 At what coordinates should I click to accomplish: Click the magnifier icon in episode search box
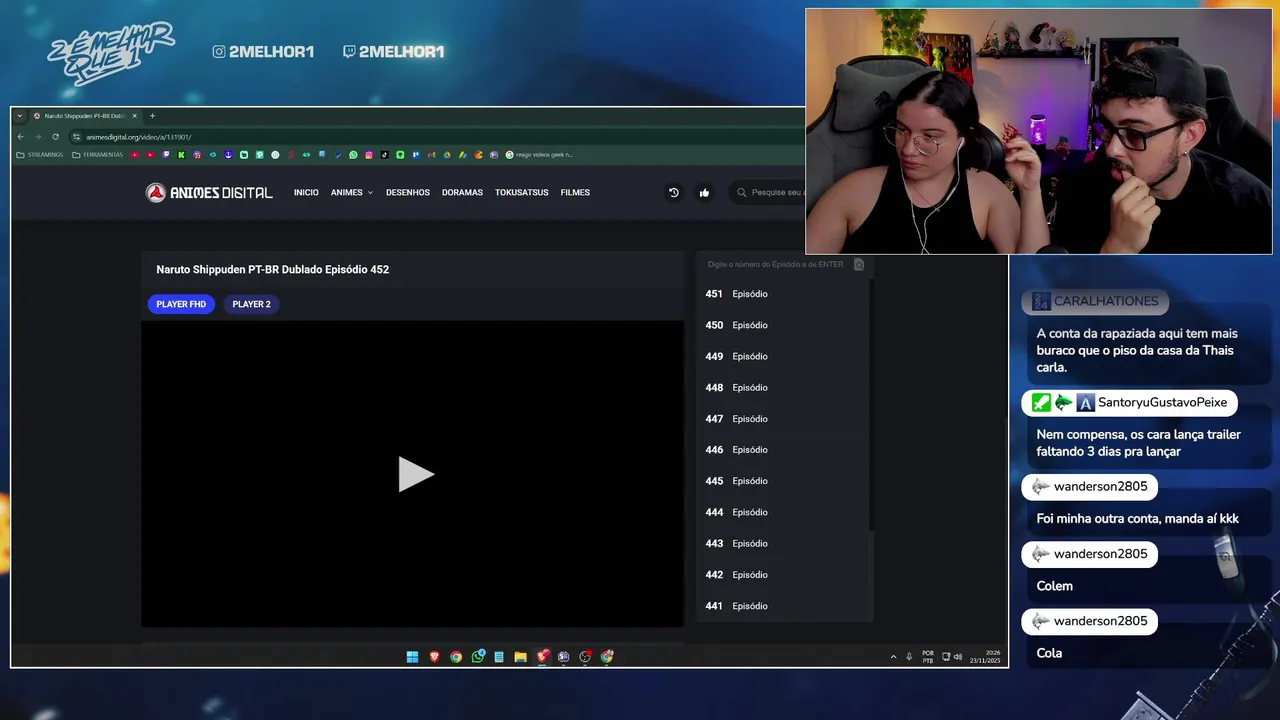pyautogui.click(x=858, y=265)
